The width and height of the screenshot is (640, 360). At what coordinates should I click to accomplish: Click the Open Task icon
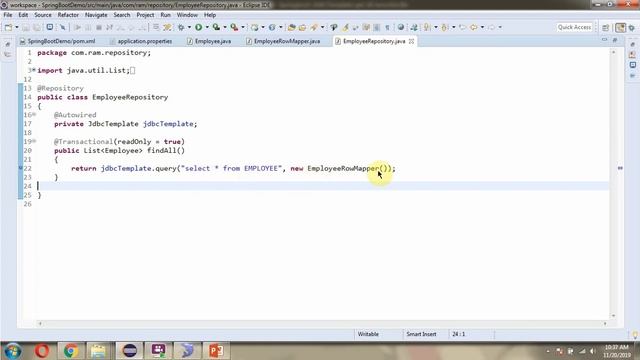coord(302,27)
